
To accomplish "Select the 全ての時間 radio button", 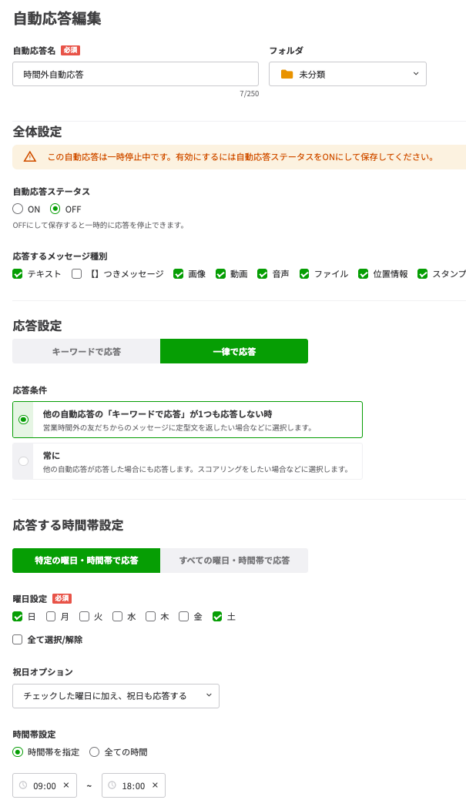I will 94,752.
